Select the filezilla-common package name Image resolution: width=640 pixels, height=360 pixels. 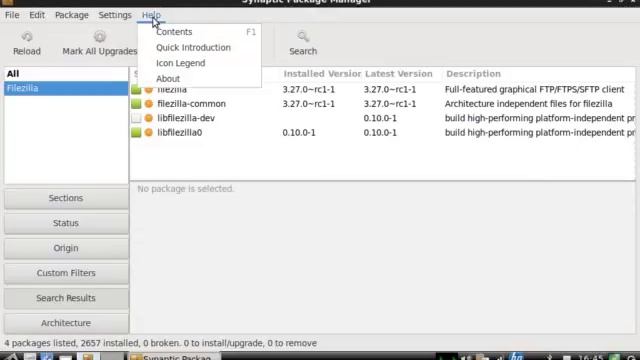(191, 104)
